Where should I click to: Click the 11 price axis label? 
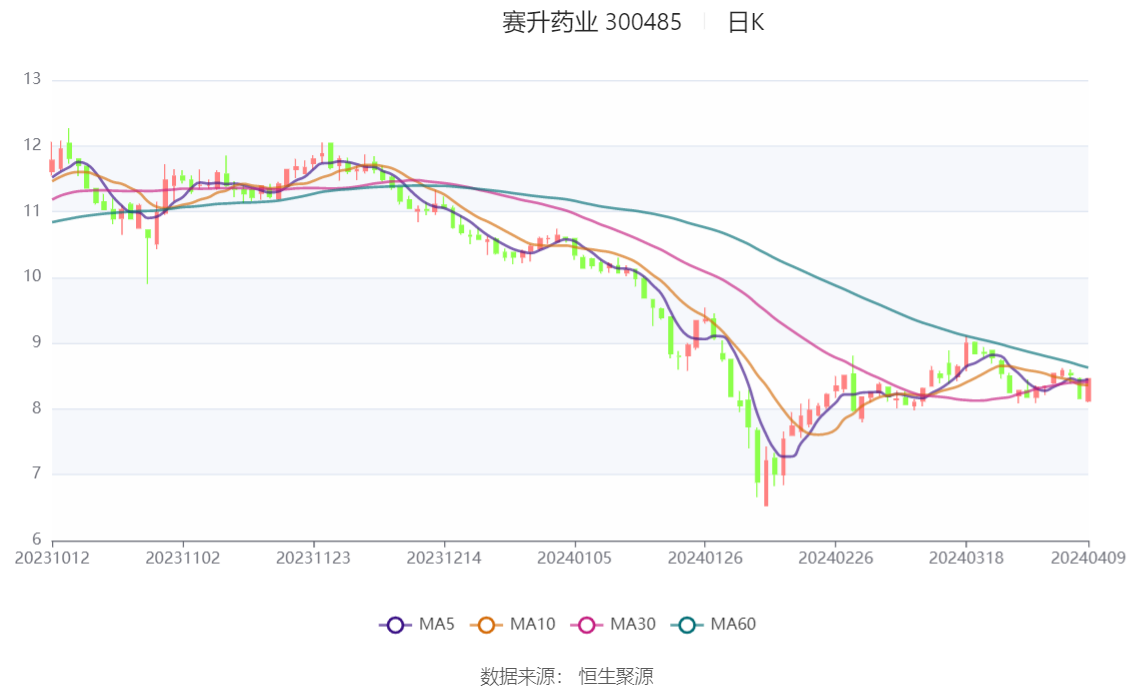(32, 211)
